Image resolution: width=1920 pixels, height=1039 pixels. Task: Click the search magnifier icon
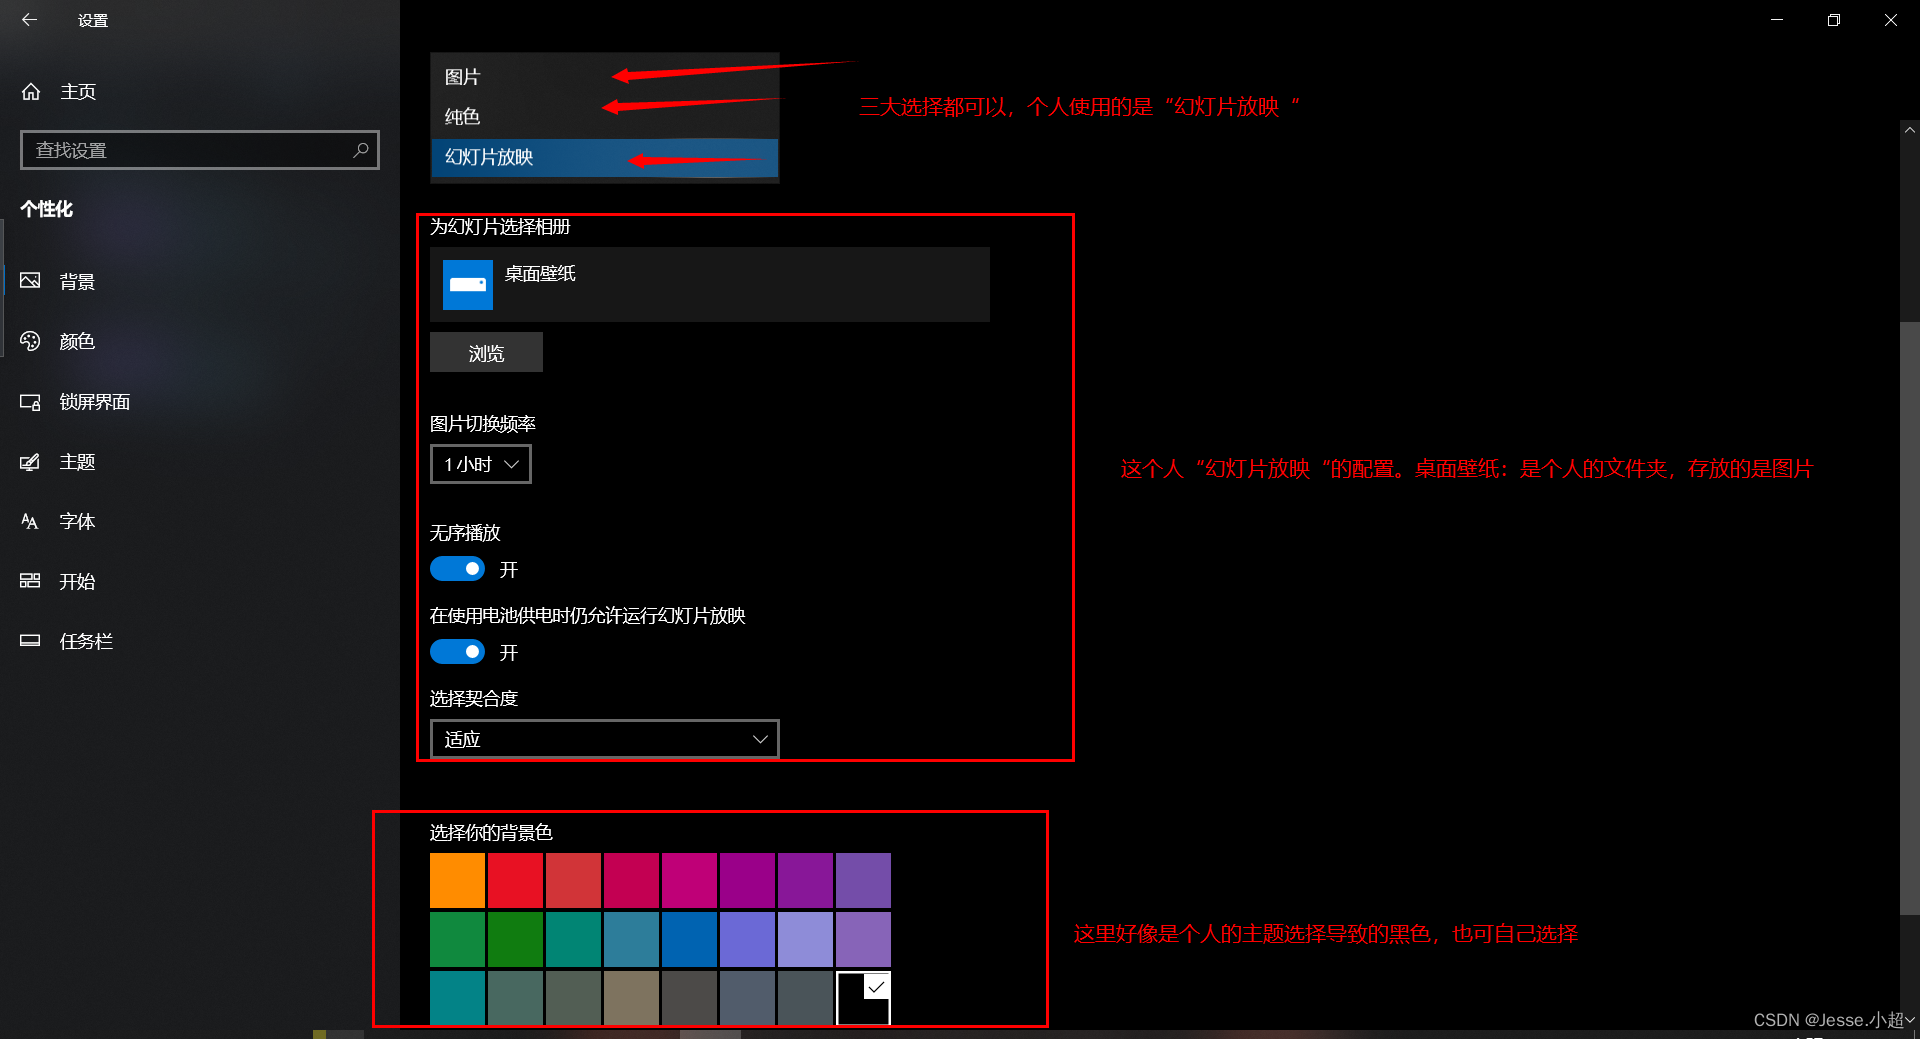tap(361, 150)
